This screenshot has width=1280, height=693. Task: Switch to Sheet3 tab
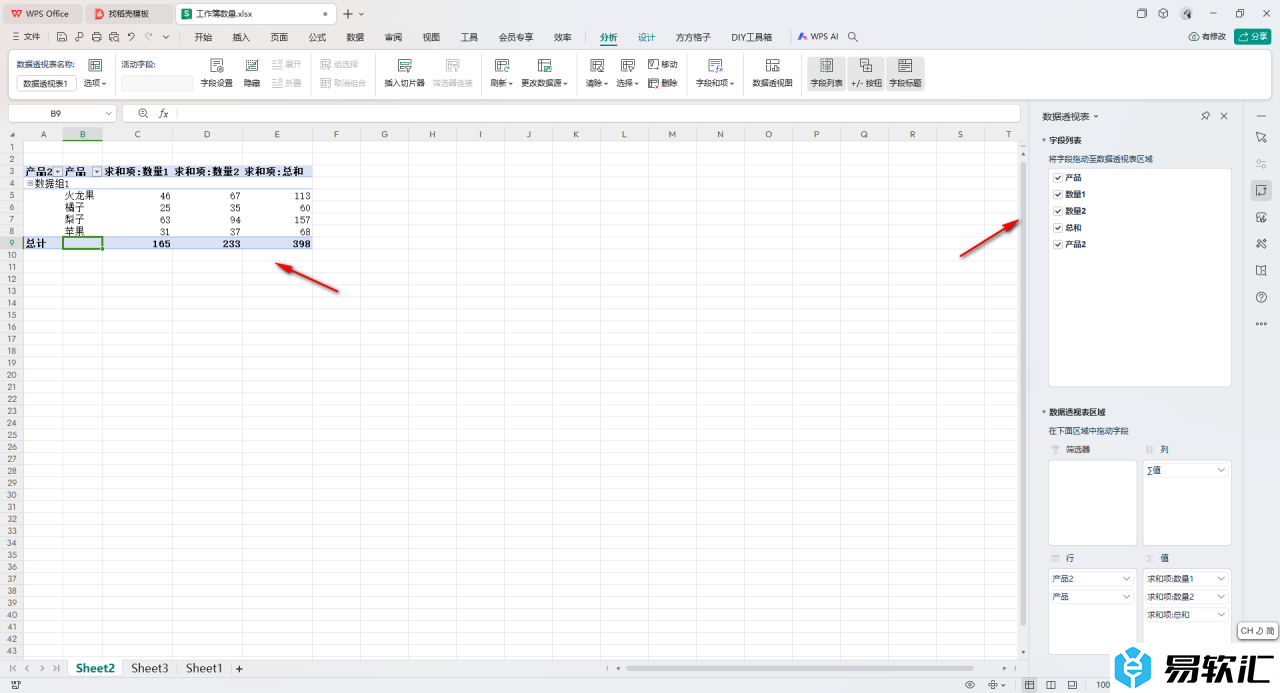(x=150, y=668)
